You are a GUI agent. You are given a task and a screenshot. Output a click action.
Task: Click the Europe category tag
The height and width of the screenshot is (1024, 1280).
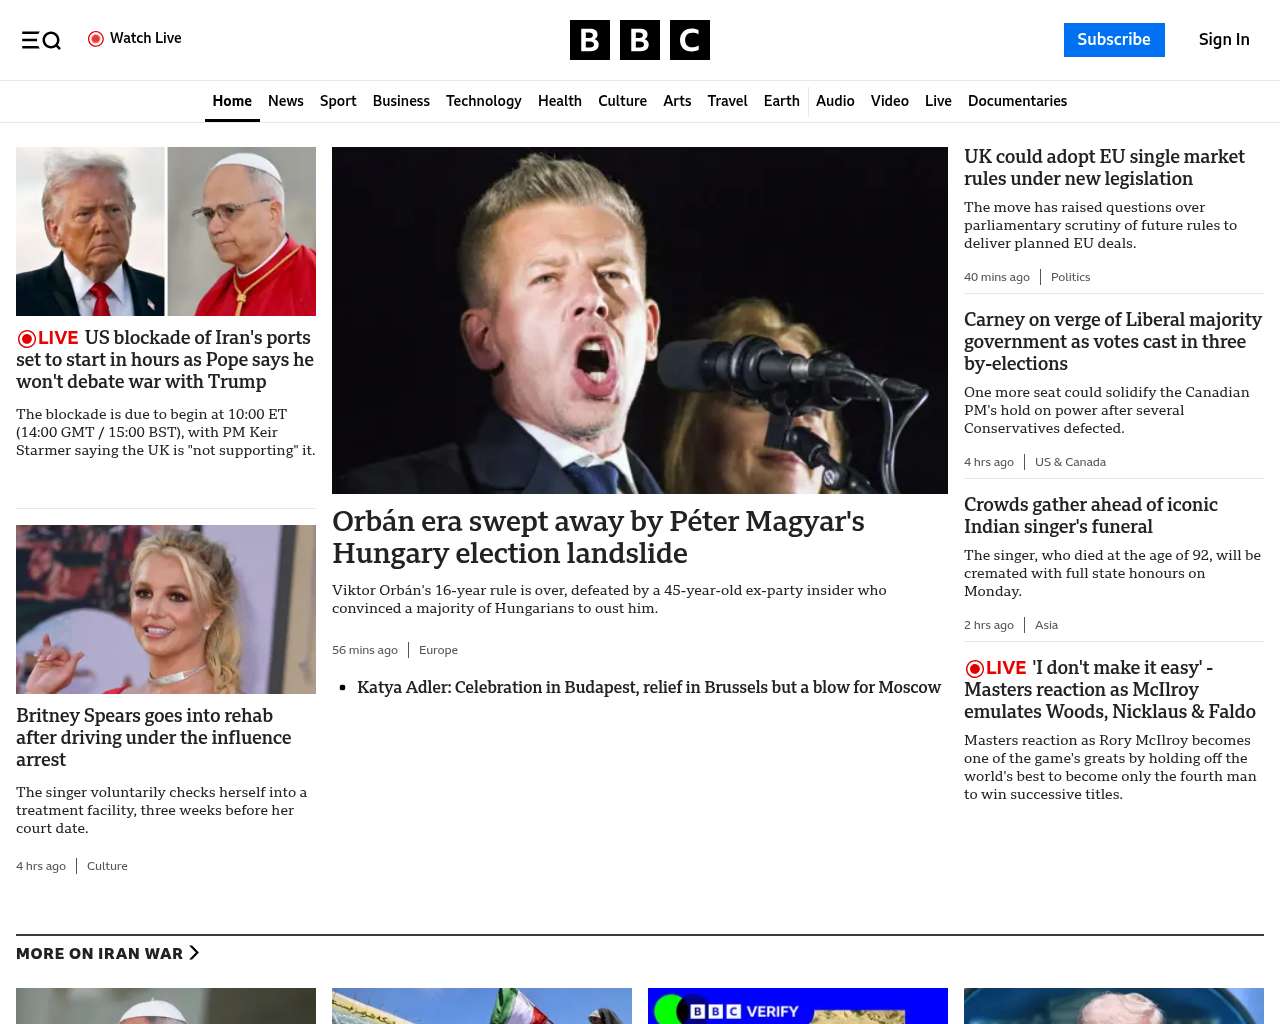pos(438,650)
